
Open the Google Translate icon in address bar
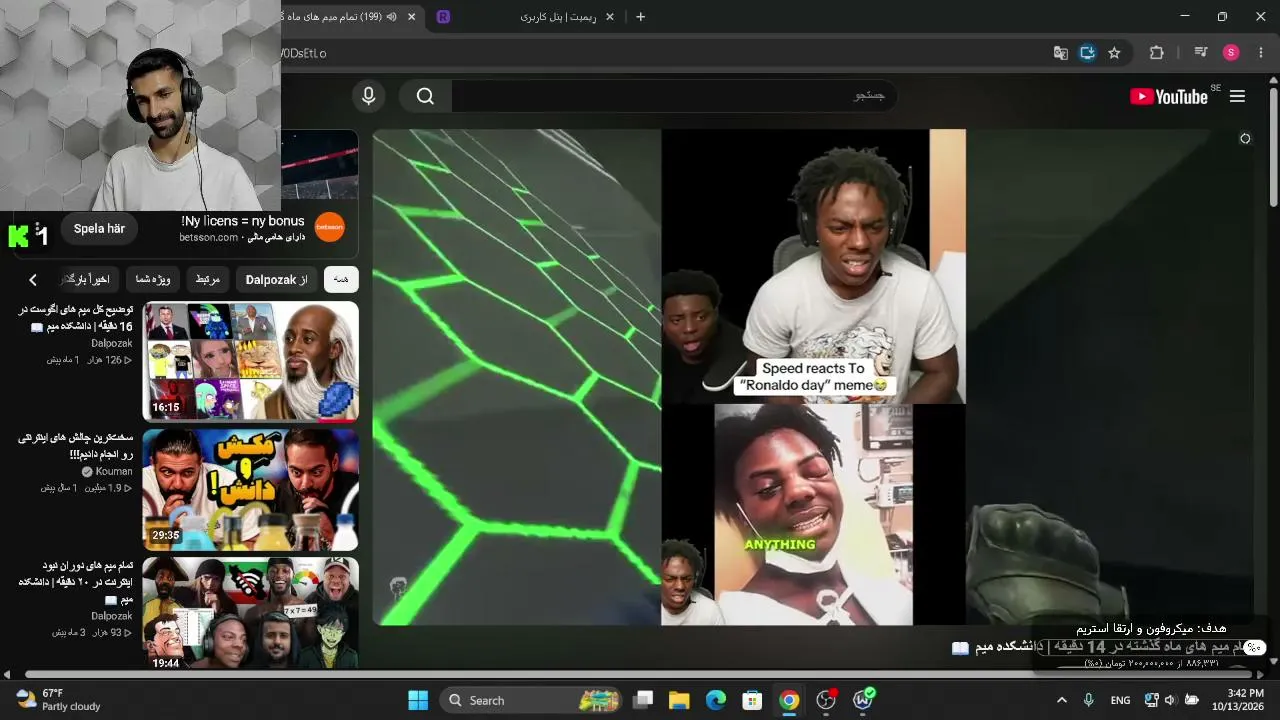coord(1061,53)
